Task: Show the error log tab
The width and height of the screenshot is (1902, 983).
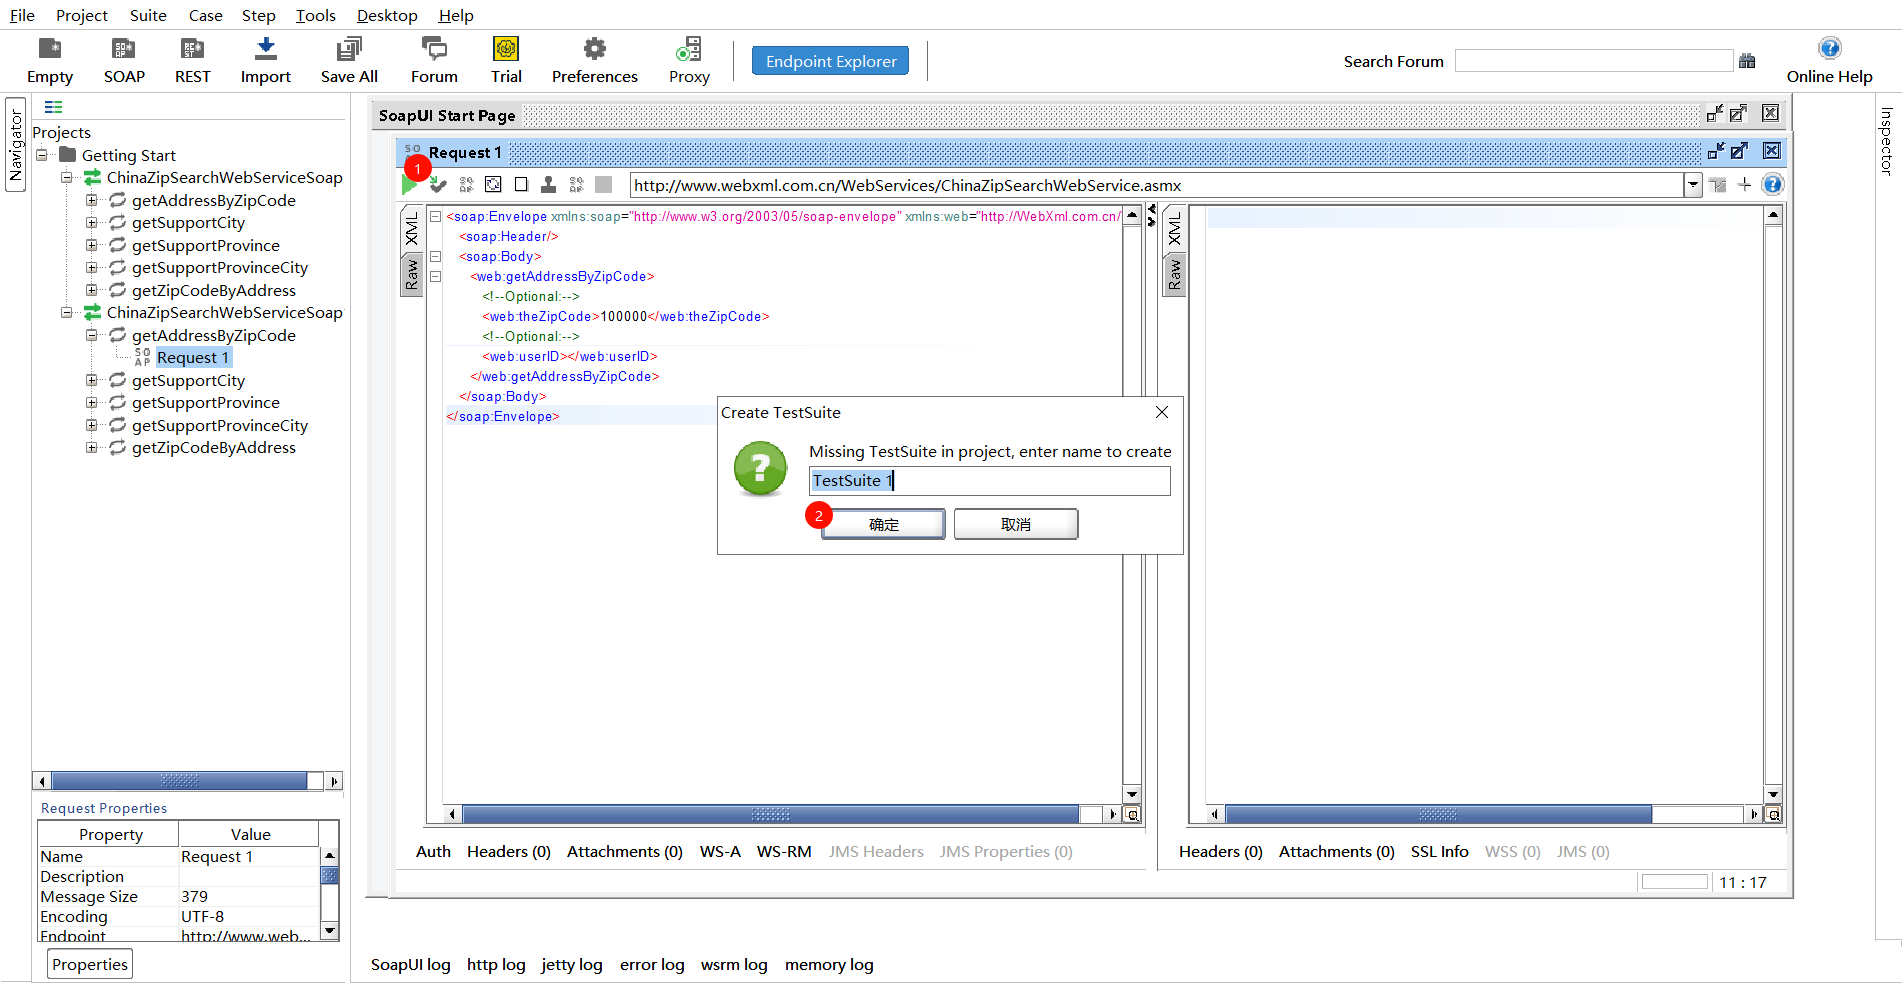Action: 652,964
